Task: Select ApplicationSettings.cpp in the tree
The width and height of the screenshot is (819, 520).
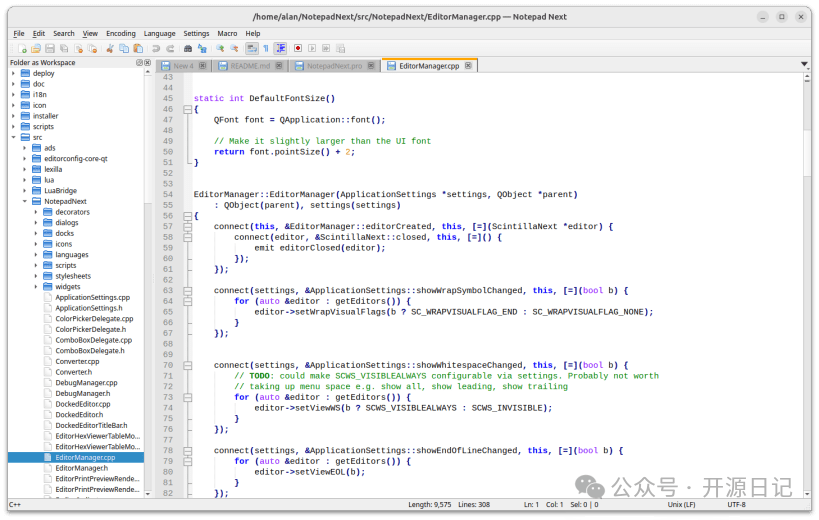Action: pos(92,298)
